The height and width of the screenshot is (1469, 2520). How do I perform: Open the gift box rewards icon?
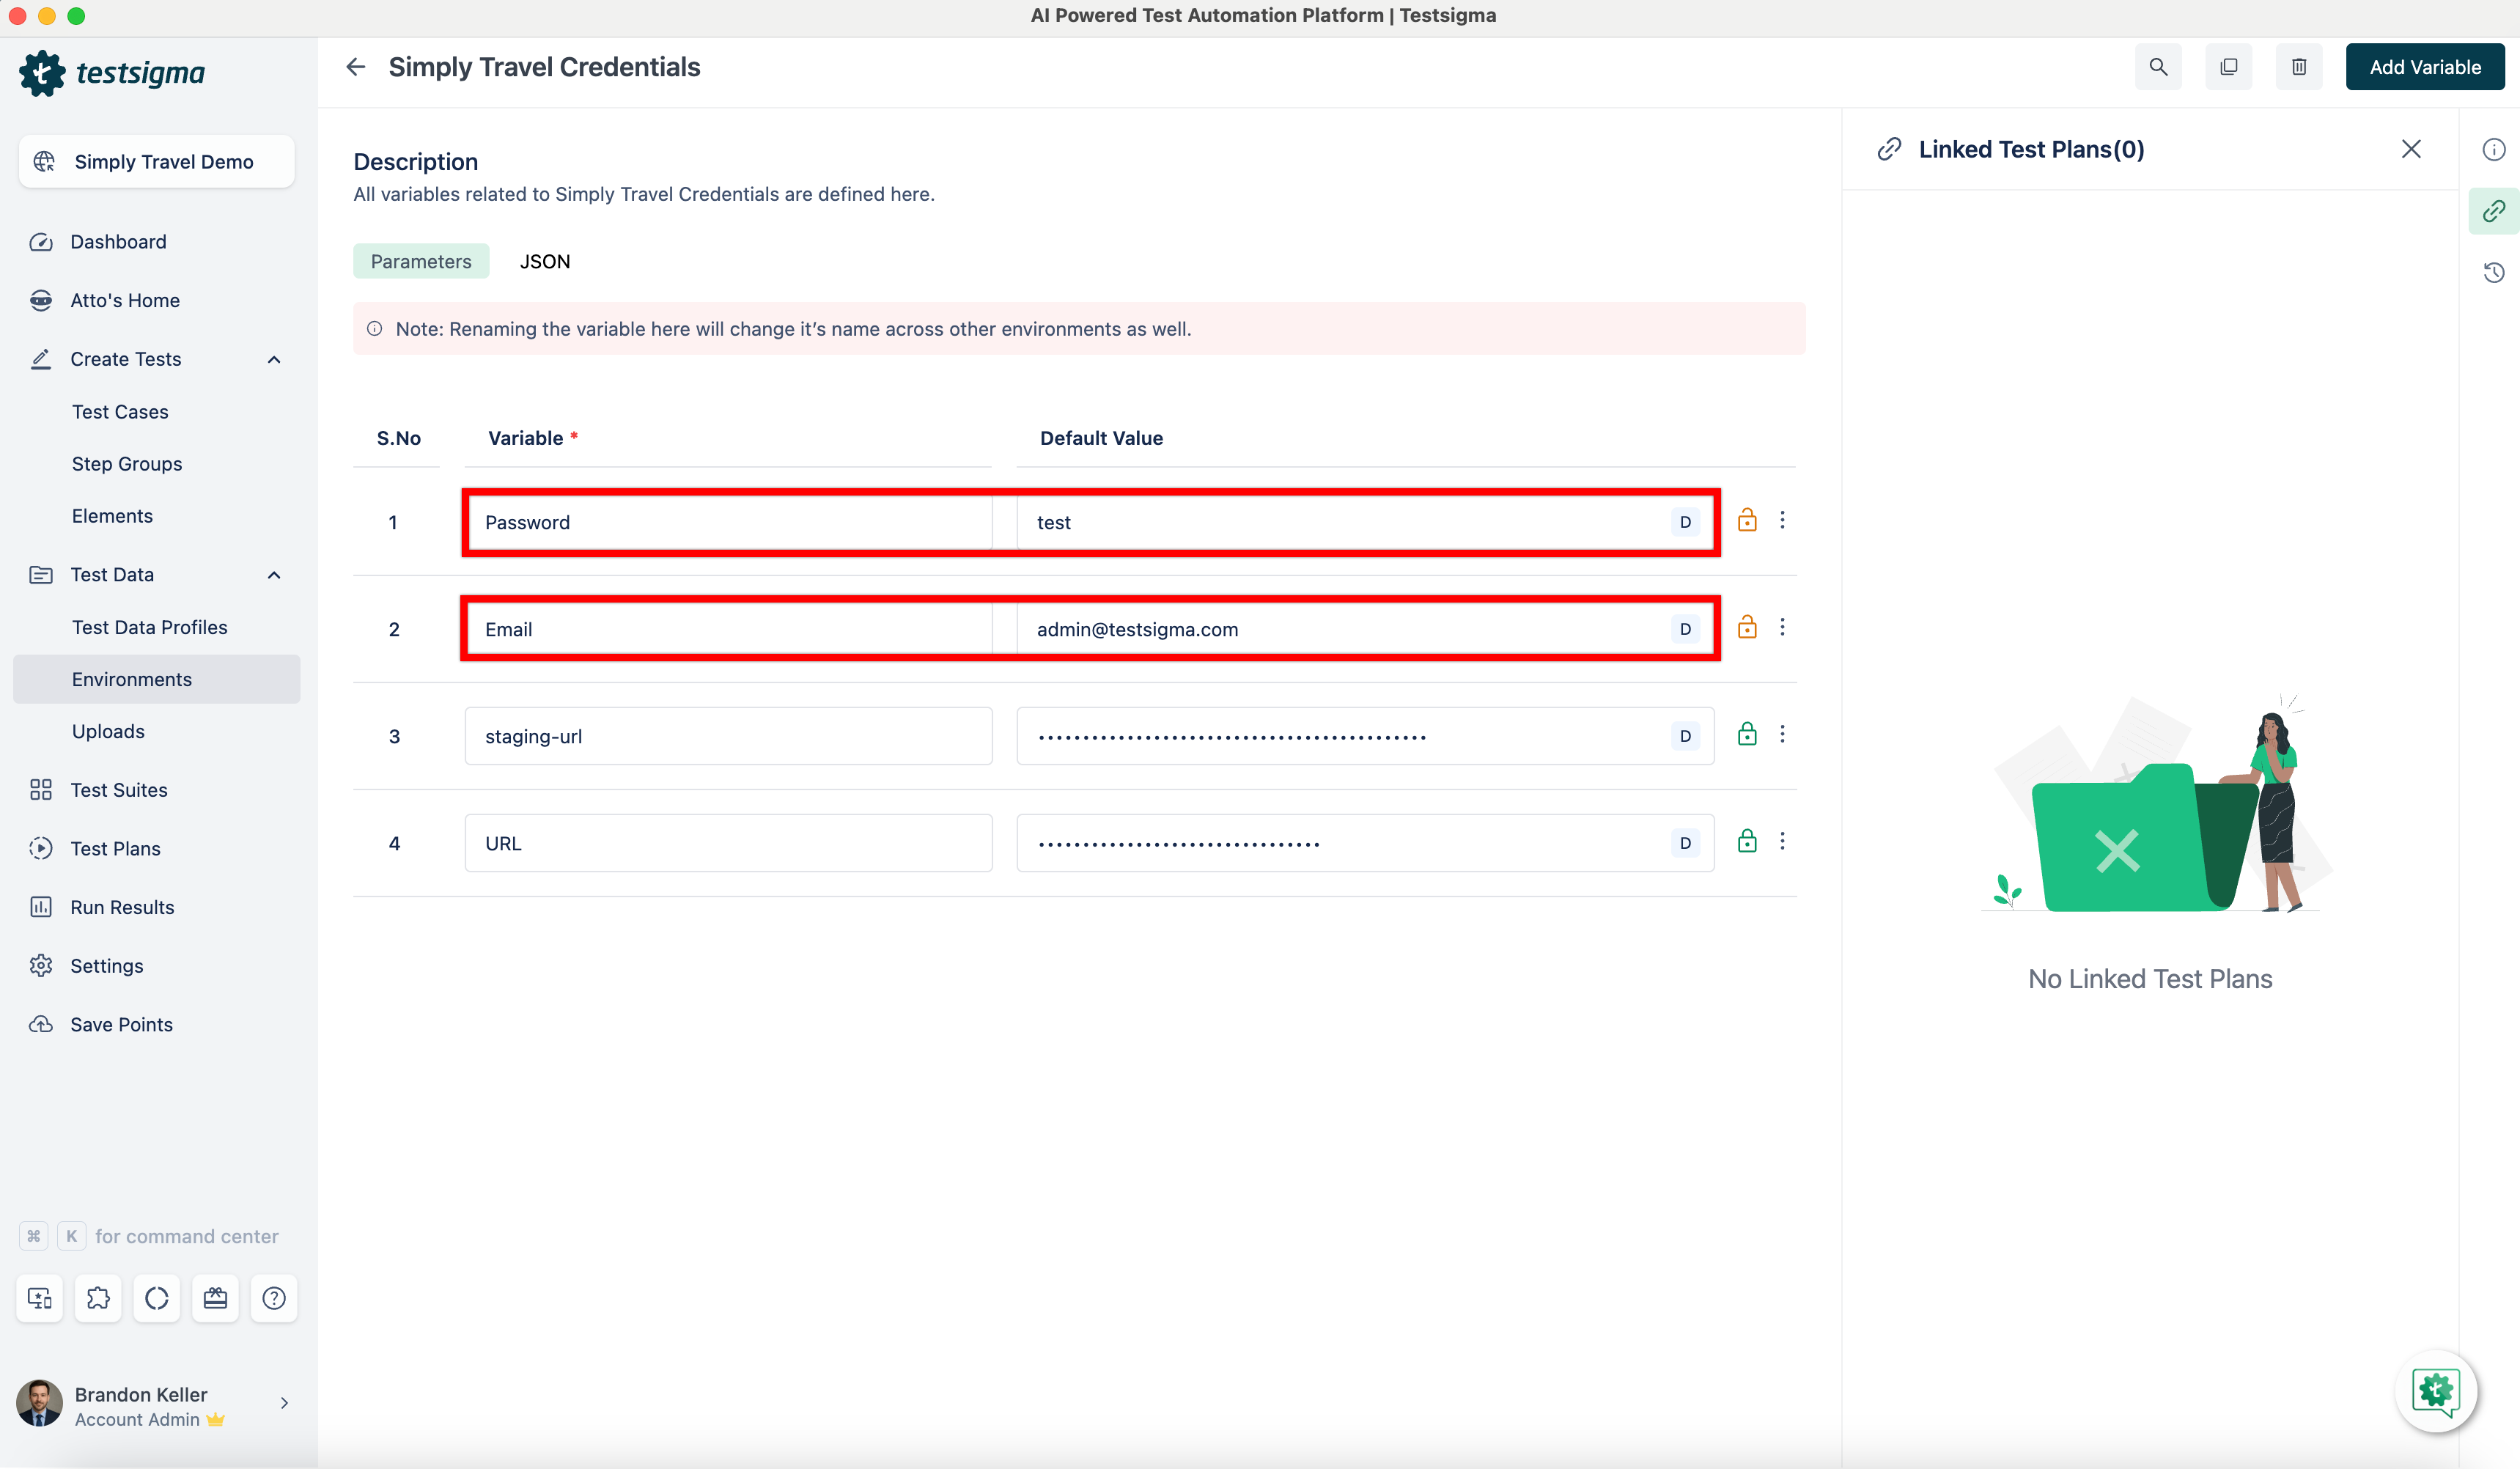pos(215,1297)
